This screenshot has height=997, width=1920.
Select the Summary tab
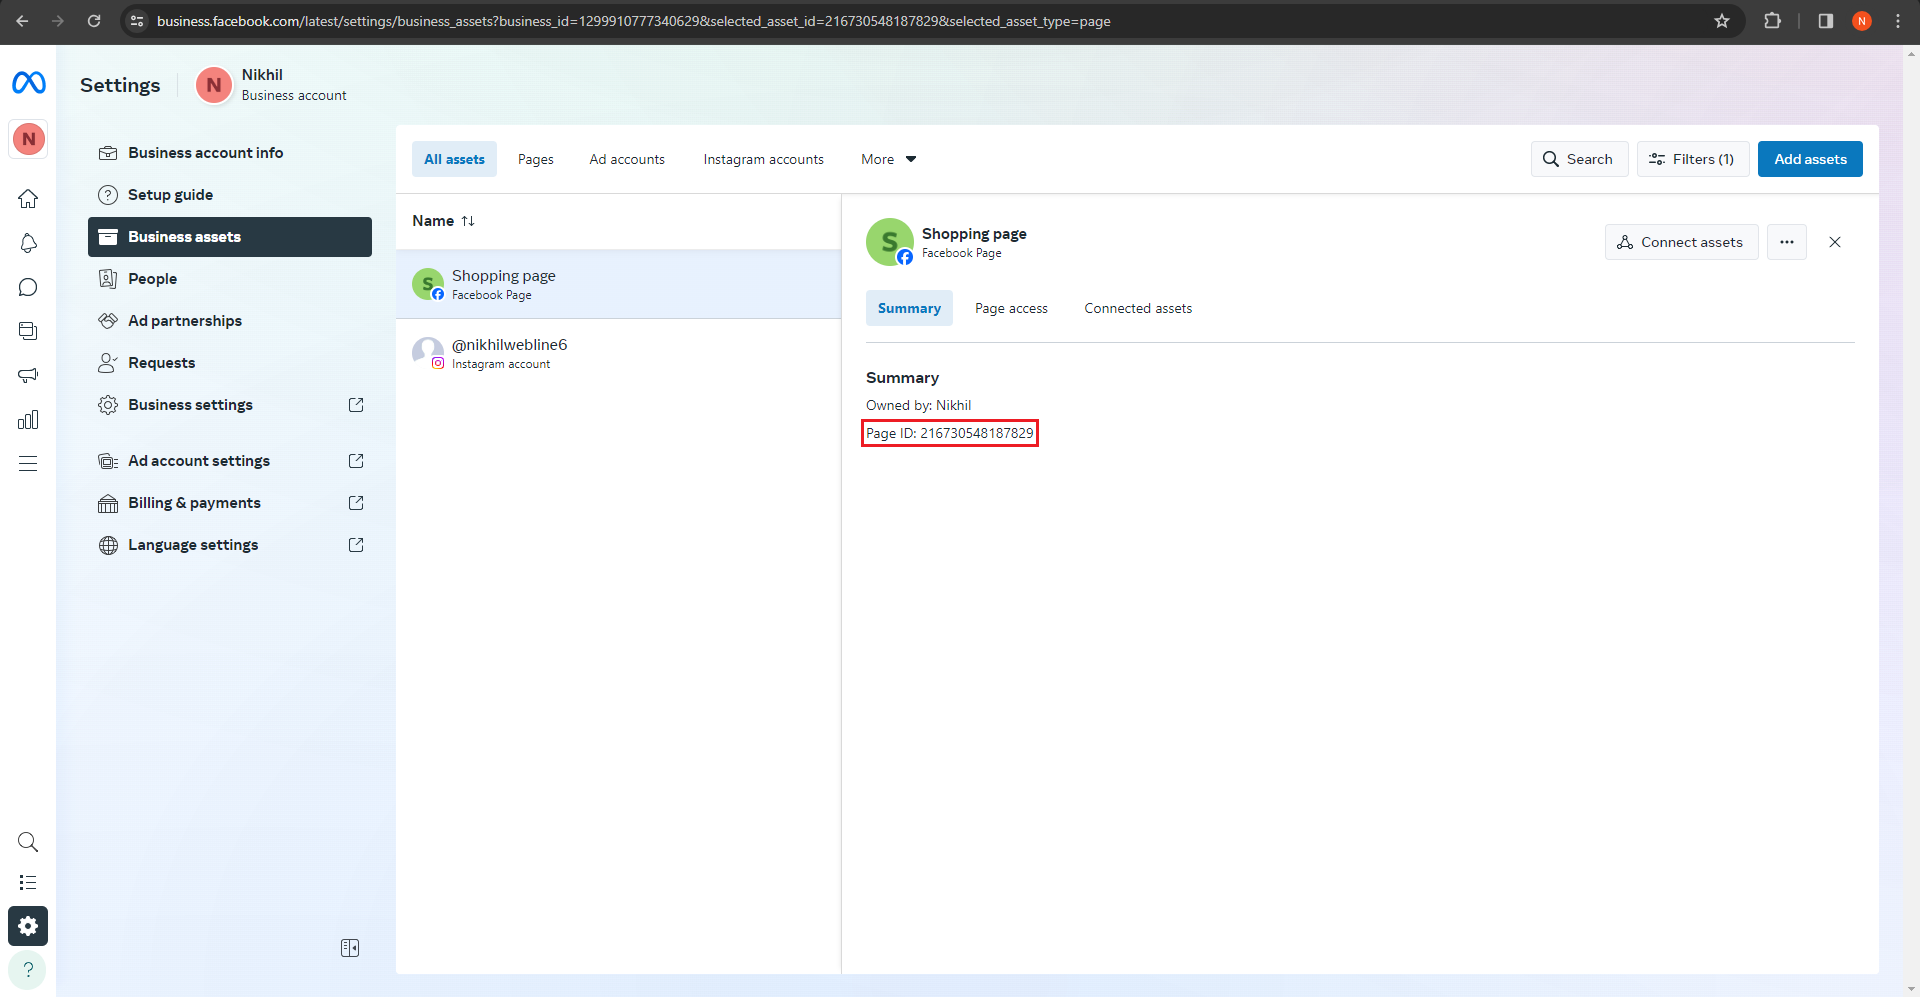[909, 308]
